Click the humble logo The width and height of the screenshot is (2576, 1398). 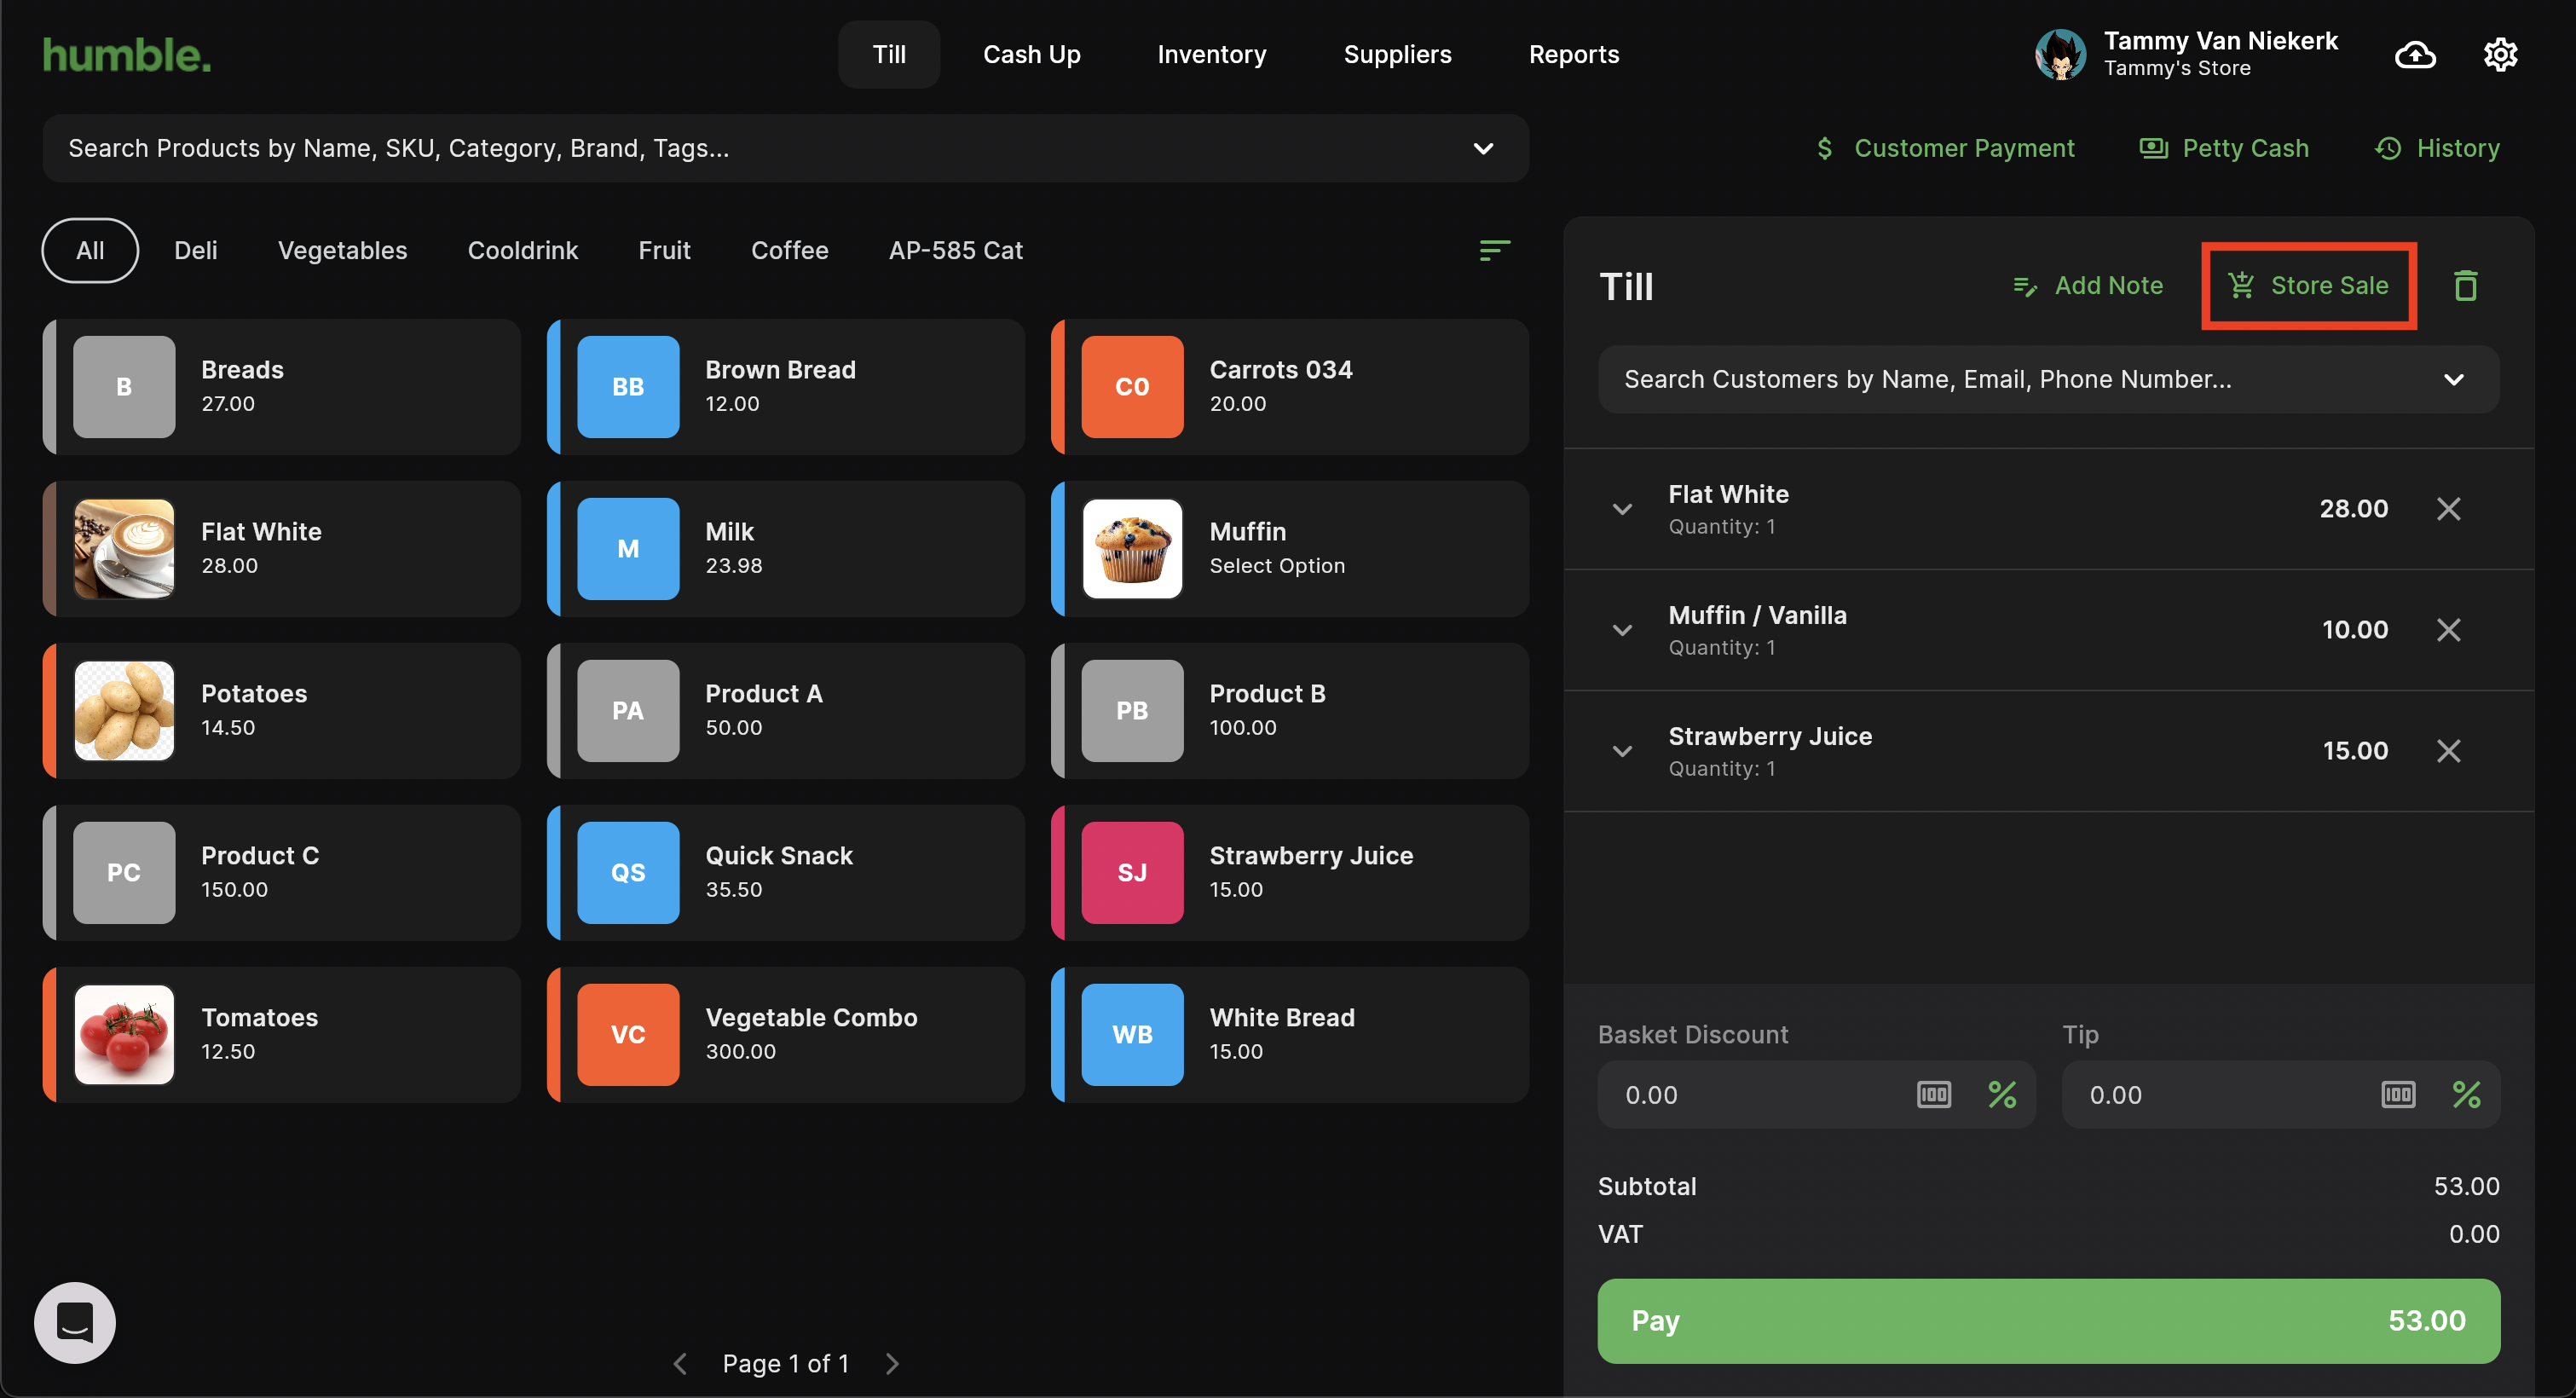pos(127,55)
